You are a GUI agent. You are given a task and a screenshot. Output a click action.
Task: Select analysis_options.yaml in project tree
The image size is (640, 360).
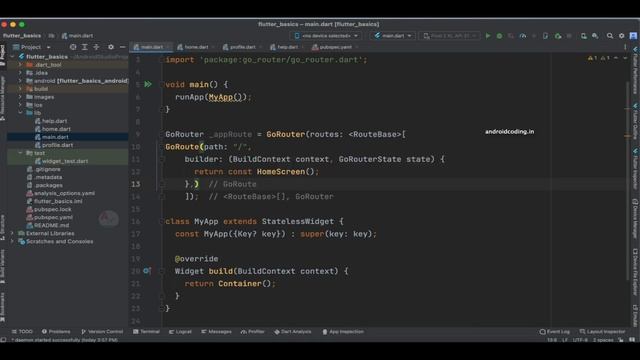(x=64, y=193)
